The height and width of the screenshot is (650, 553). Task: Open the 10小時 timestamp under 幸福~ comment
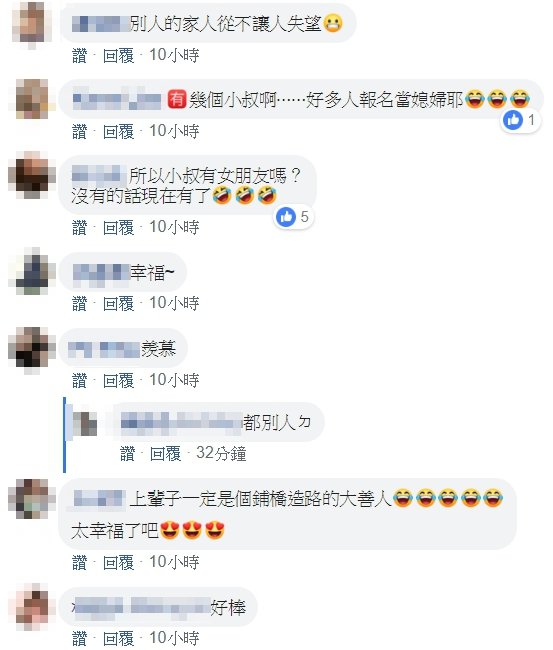174,303
